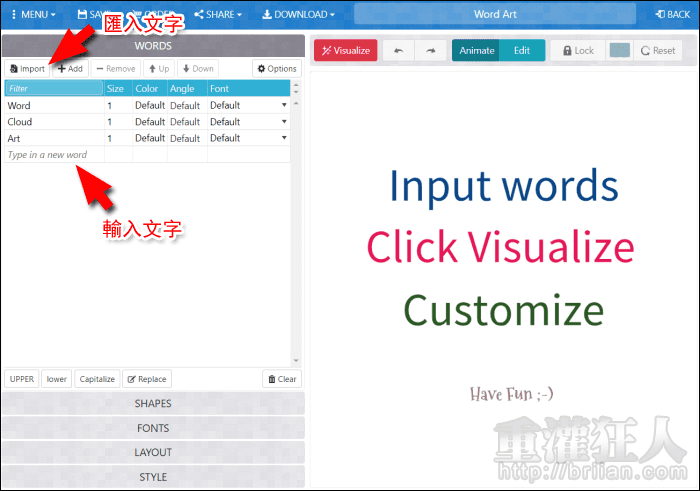Screen dimensions: 700x491
Task: Click the background color swatch
Action: coord(620,51)
